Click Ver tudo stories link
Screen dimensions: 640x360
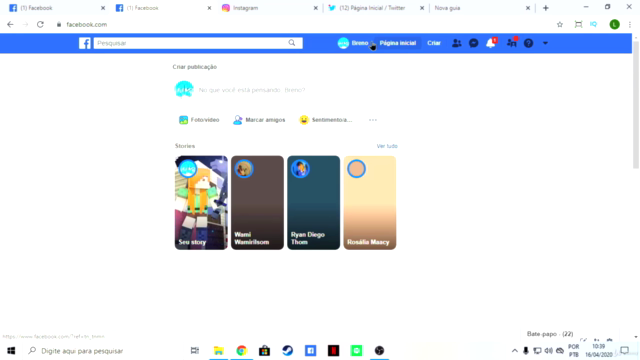pos(387,146)
